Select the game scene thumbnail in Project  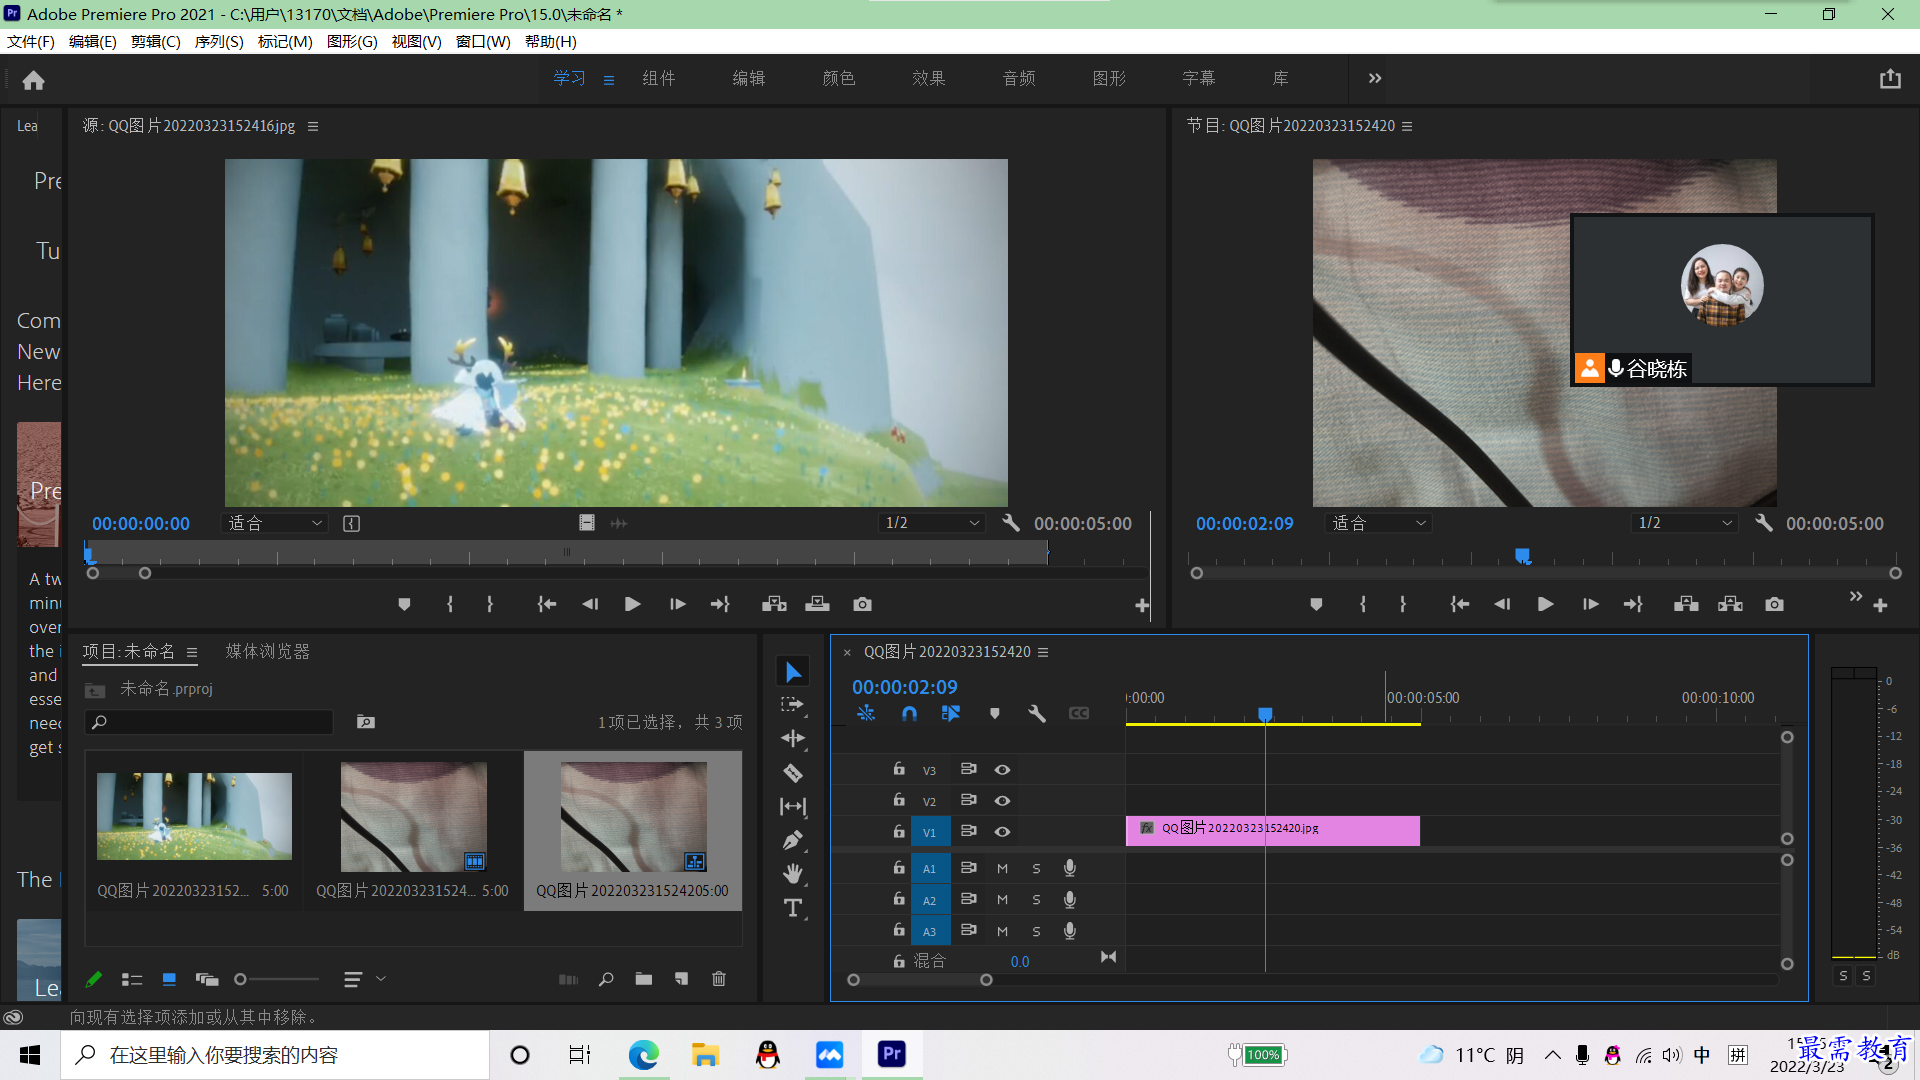(x=194, y=816)
